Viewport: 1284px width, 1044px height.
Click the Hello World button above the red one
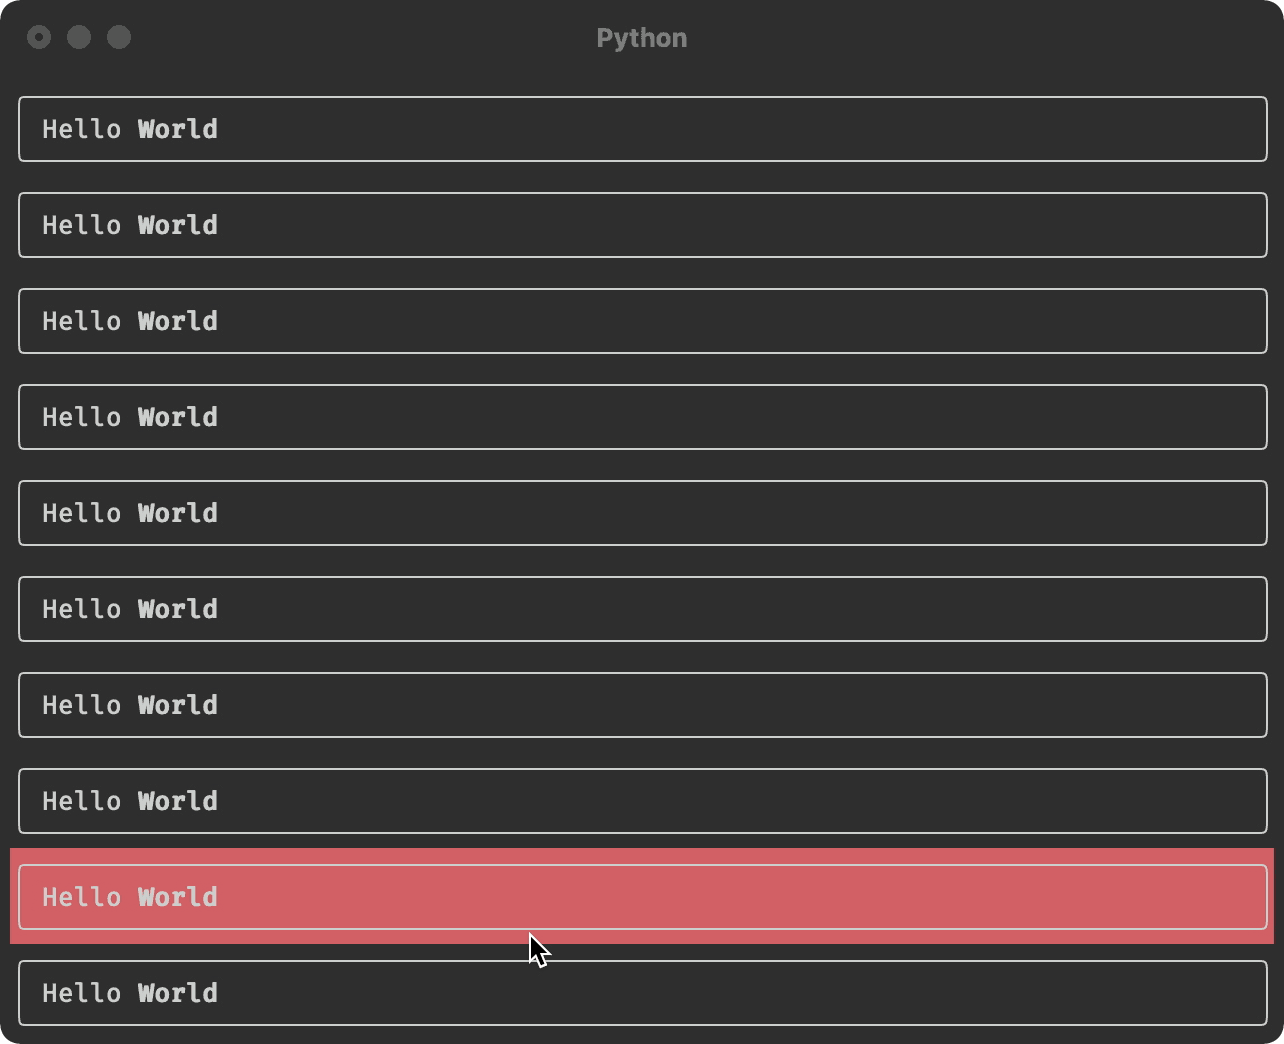[x=642, y=801]
